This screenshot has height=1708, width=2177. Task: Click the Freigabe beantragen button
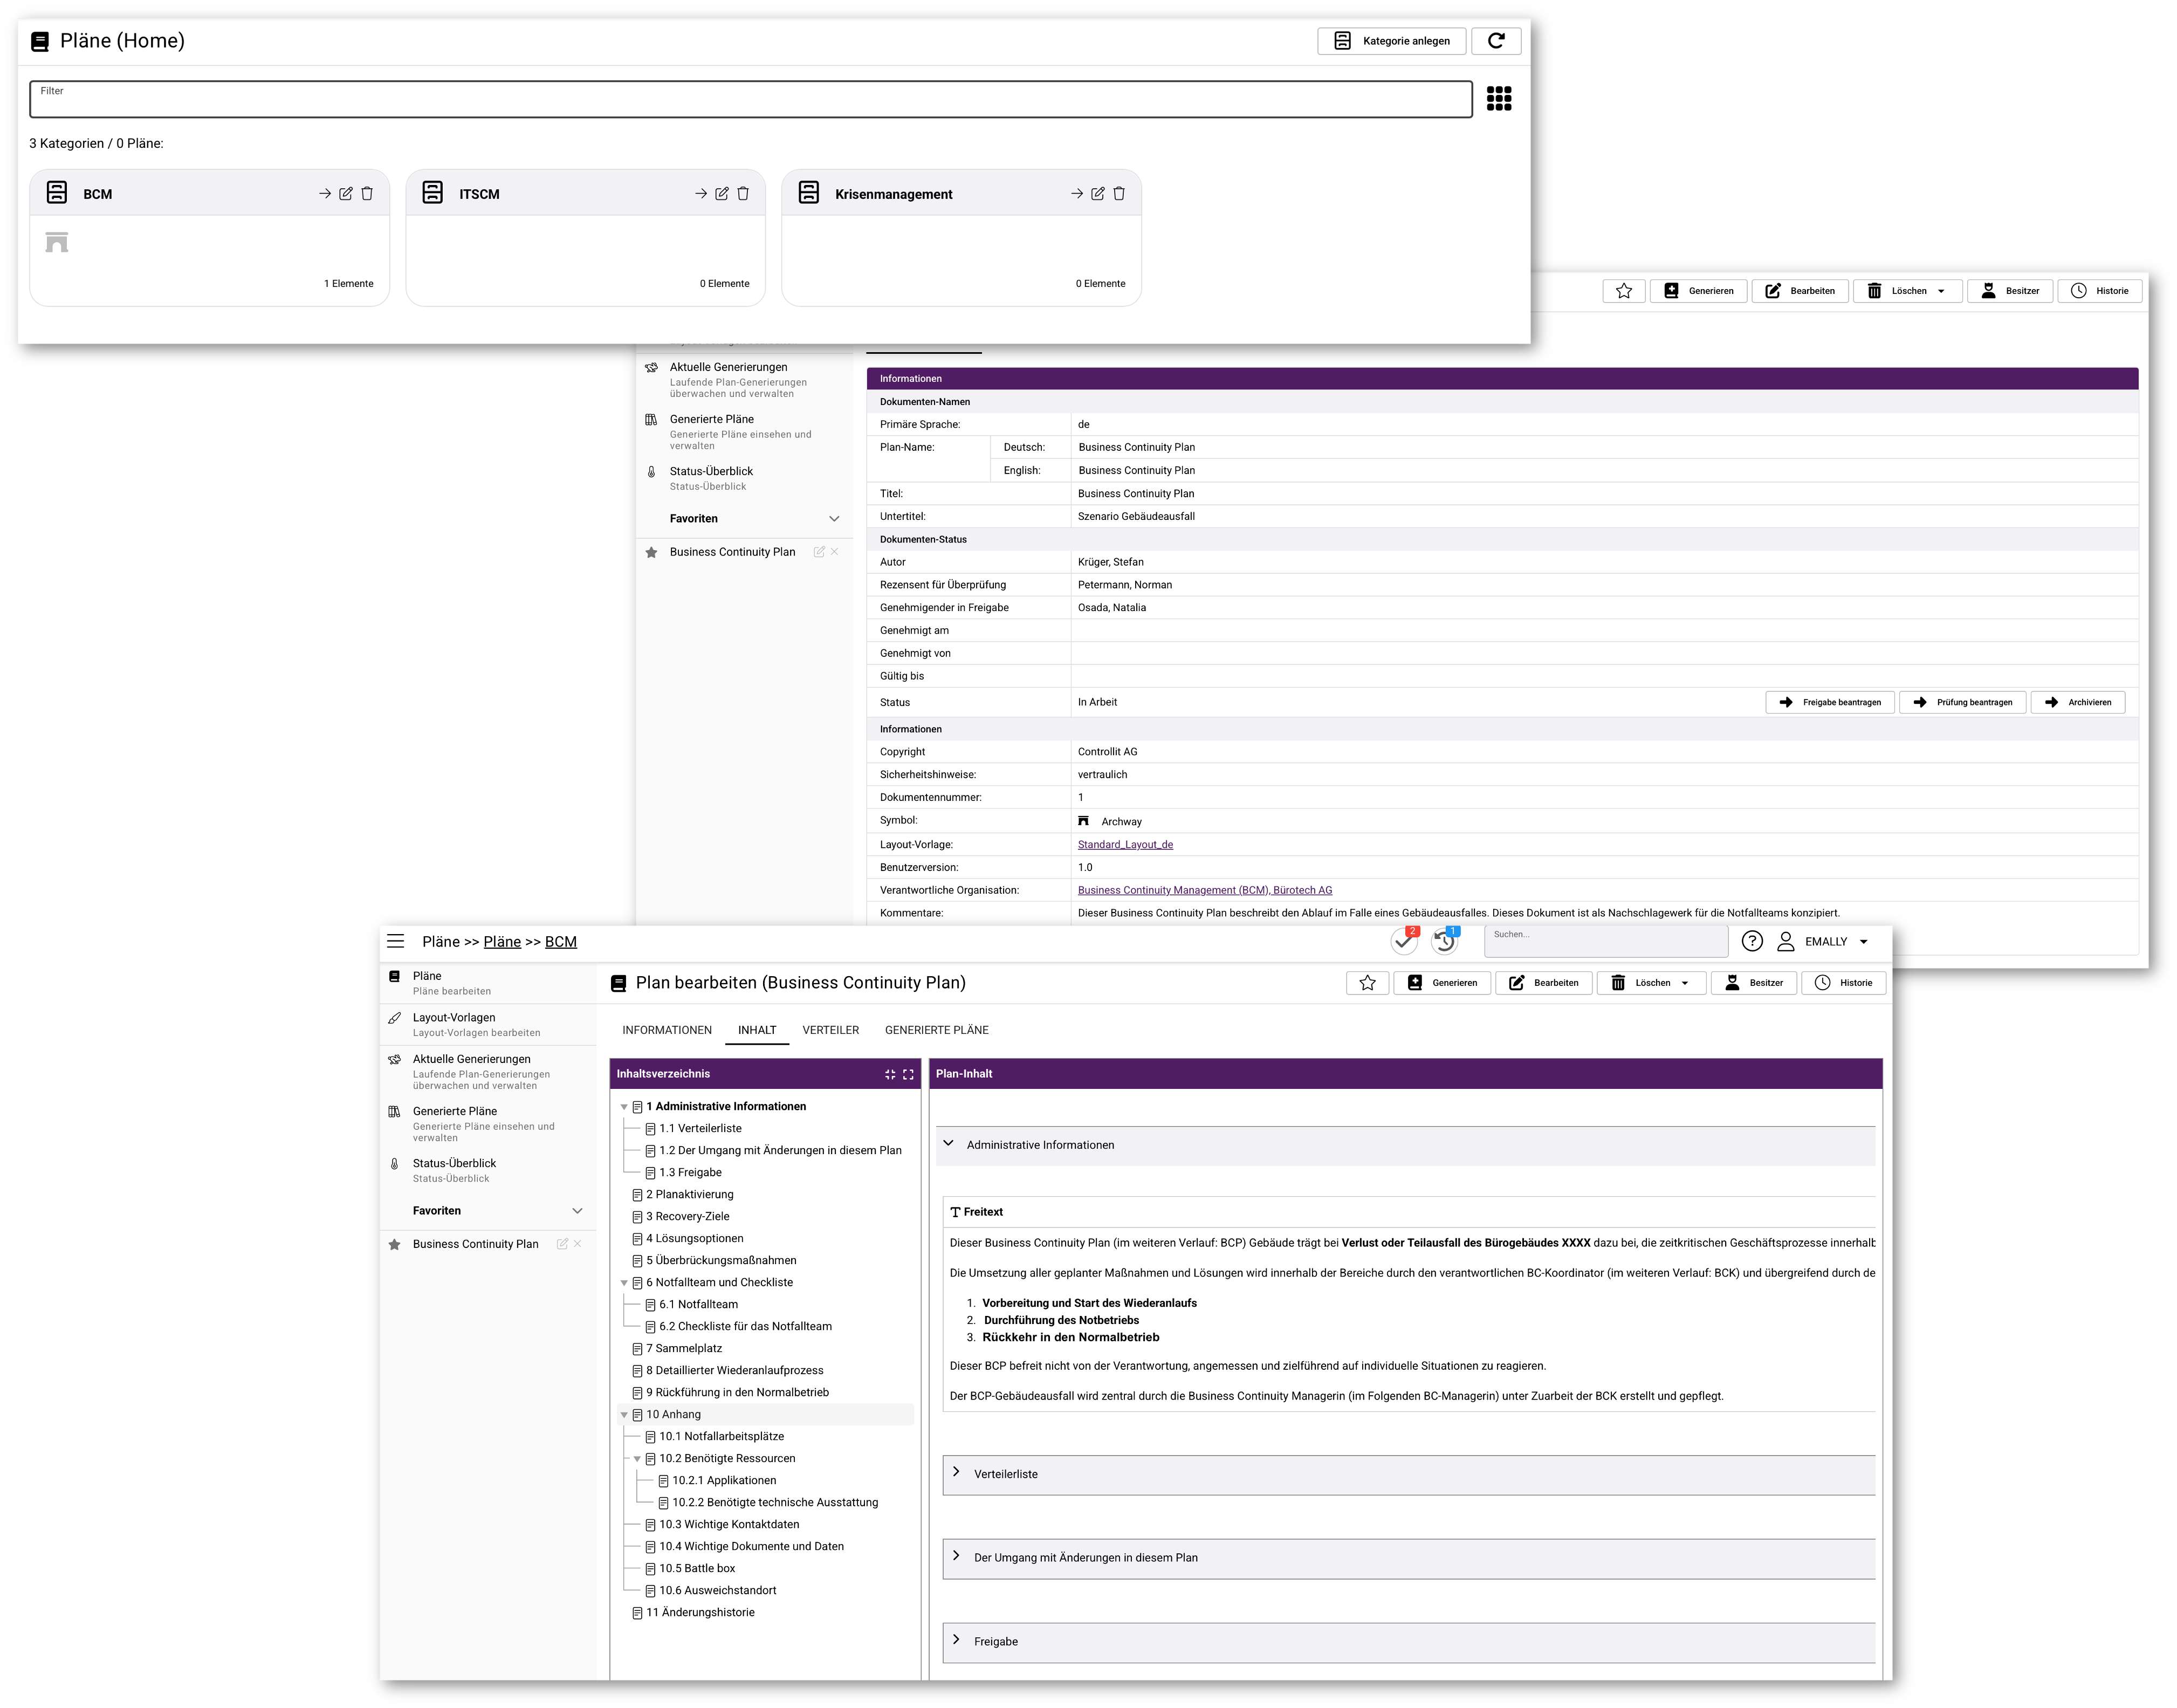click(x=1829, y=702)
